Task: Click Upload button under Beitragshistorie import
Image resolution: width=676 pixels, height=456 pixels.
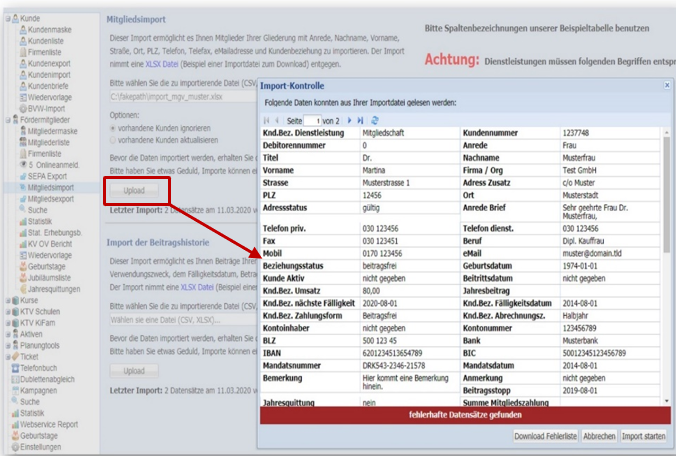Action: tap(134, 371)
